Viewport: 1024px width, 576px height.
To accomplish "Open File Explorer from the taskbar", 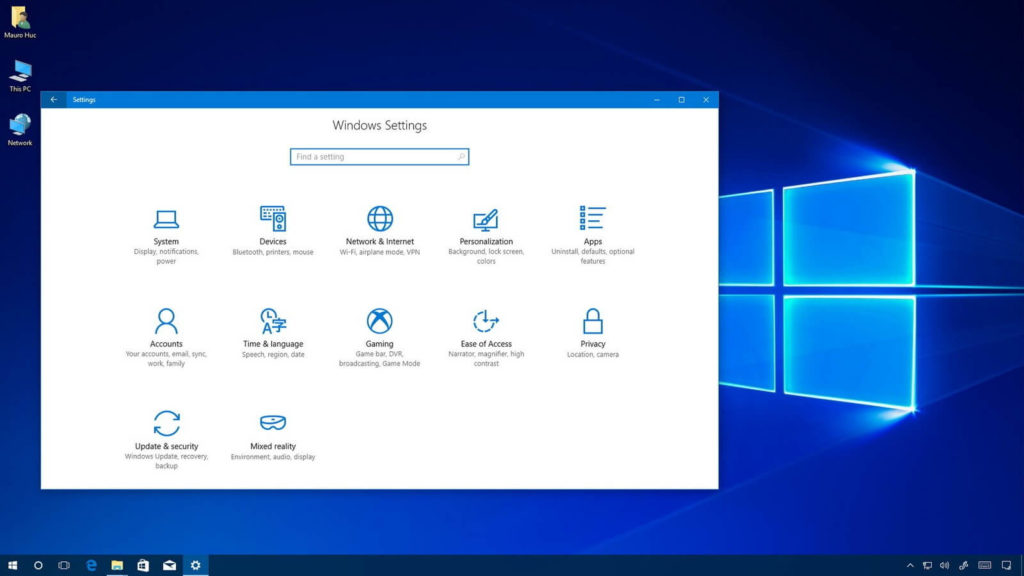I will 117,565.
